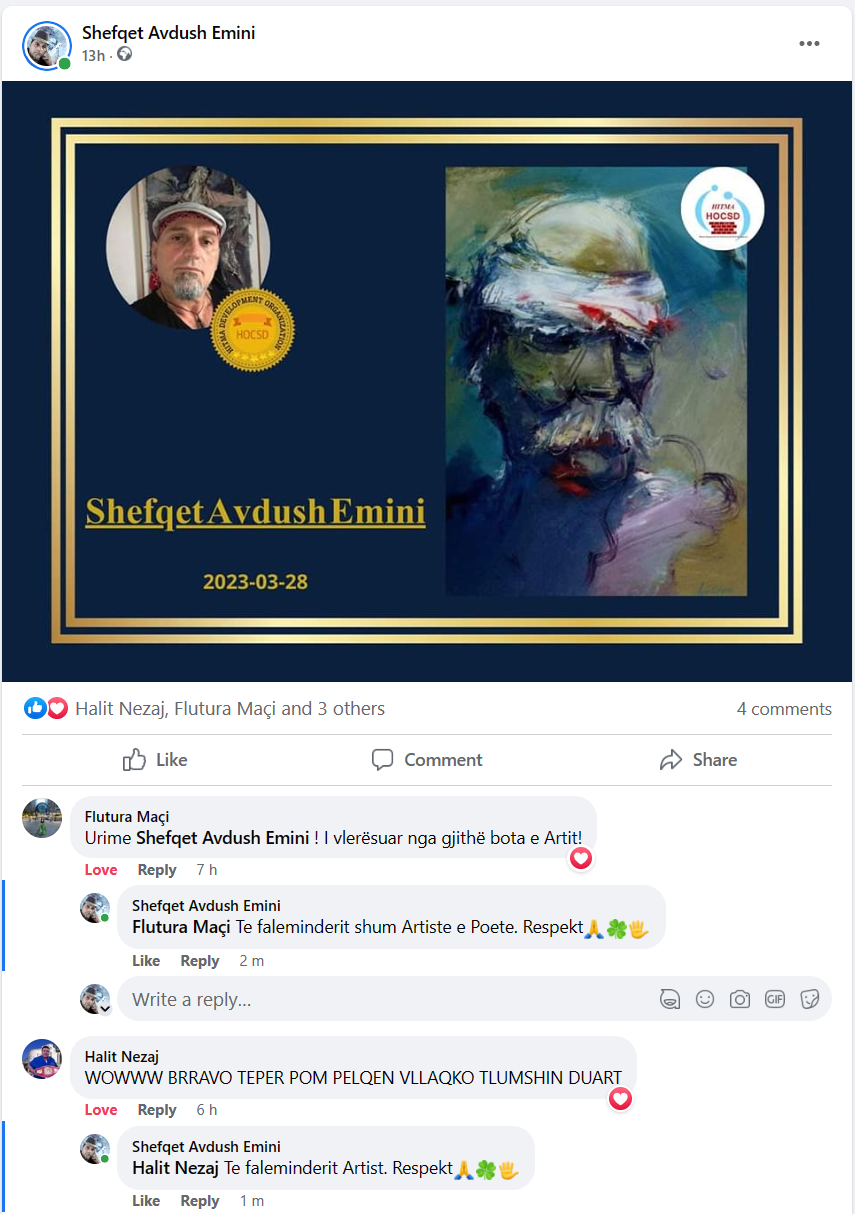This screenshot has height=1214, width=855.
Task: Open Flutura Maçi's profile name link
Action: coord(127,817)
